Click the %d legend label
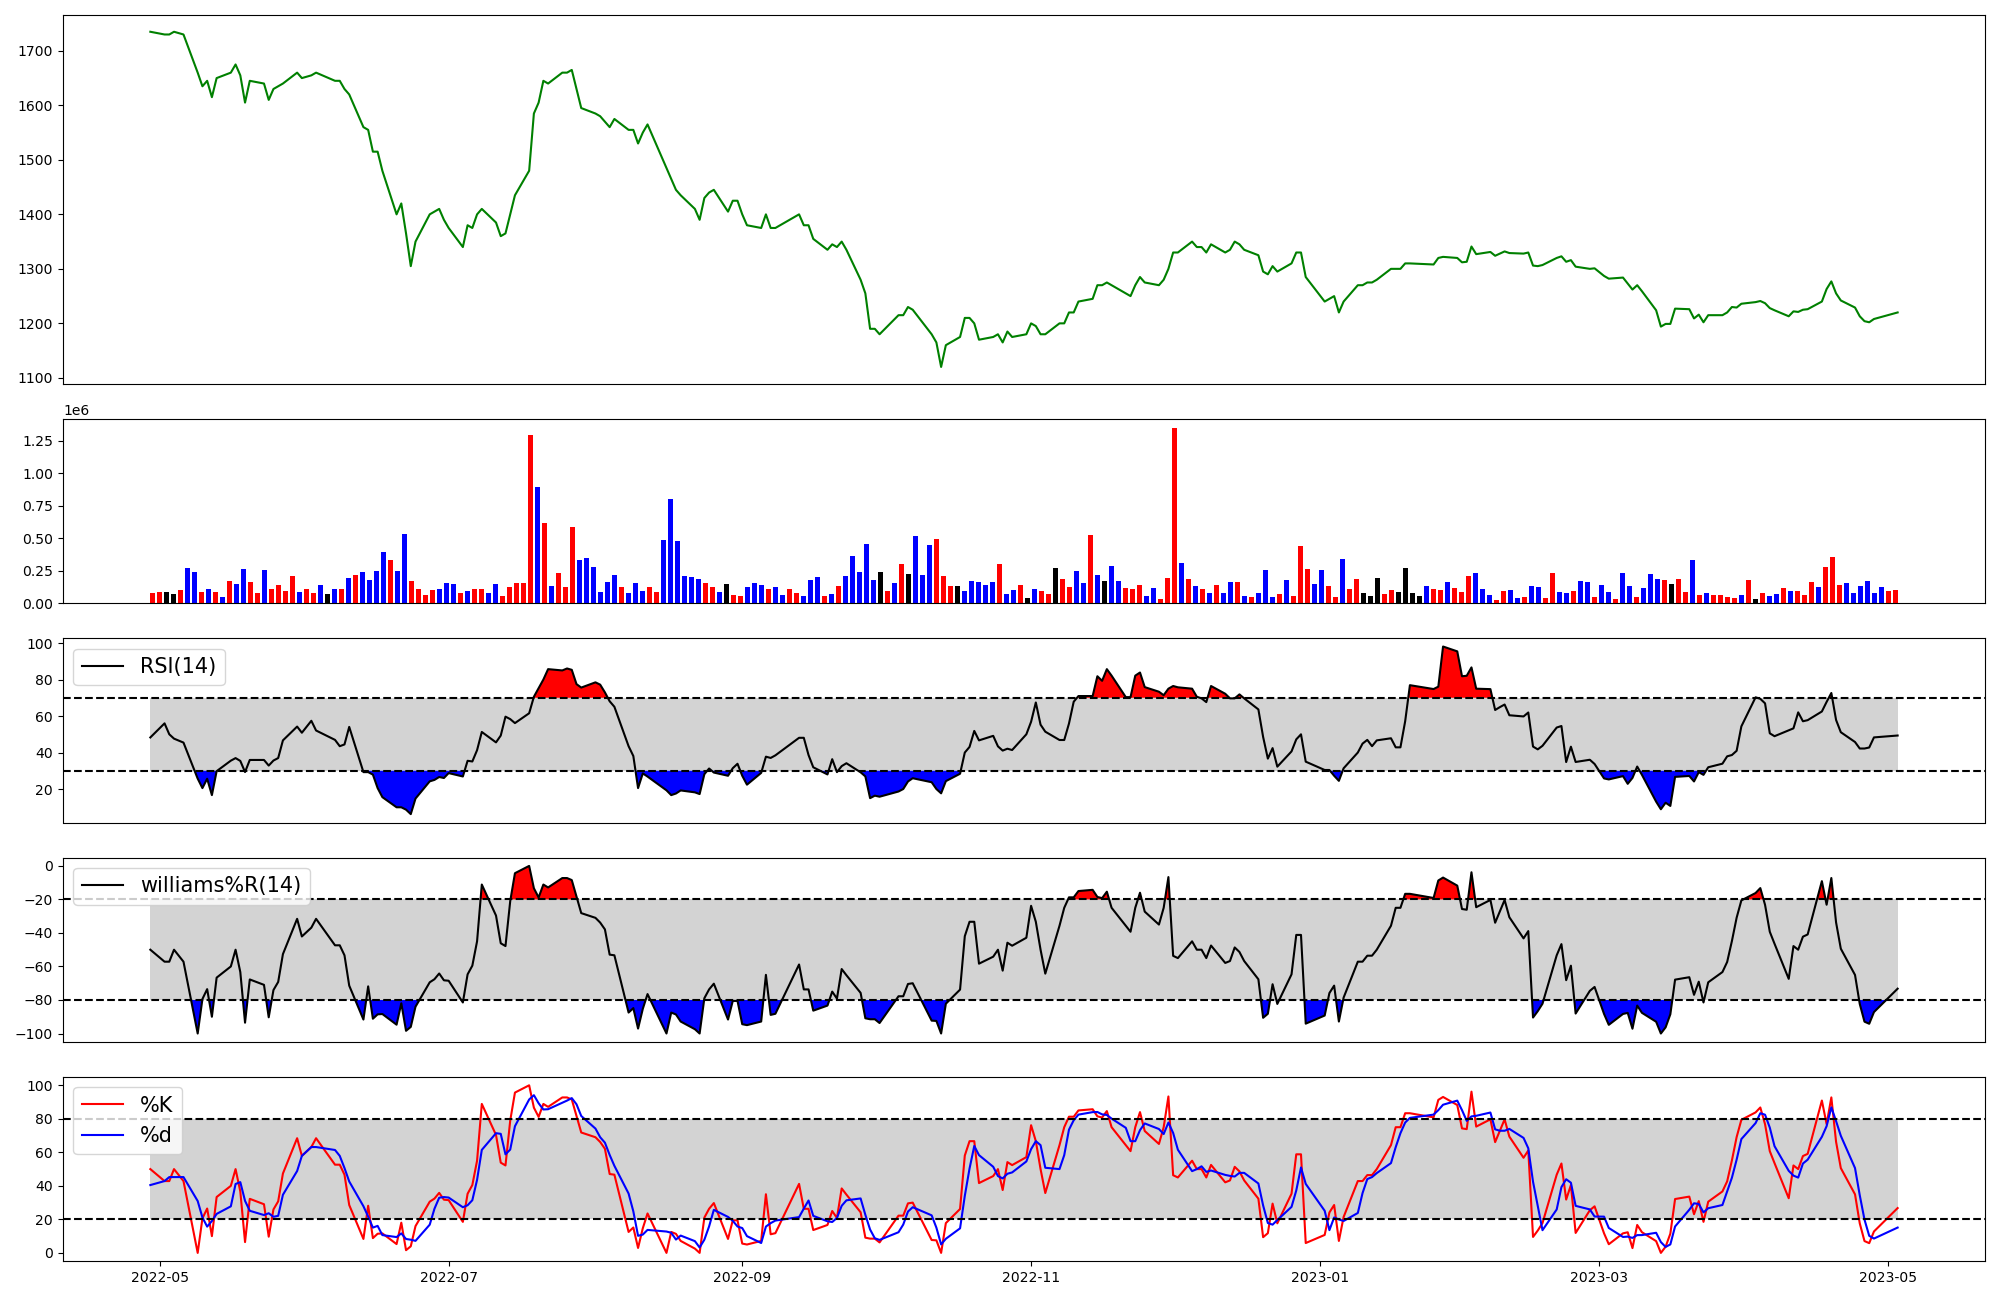The width and height of the screenshot is (2000, 1300). [156, 1135]
